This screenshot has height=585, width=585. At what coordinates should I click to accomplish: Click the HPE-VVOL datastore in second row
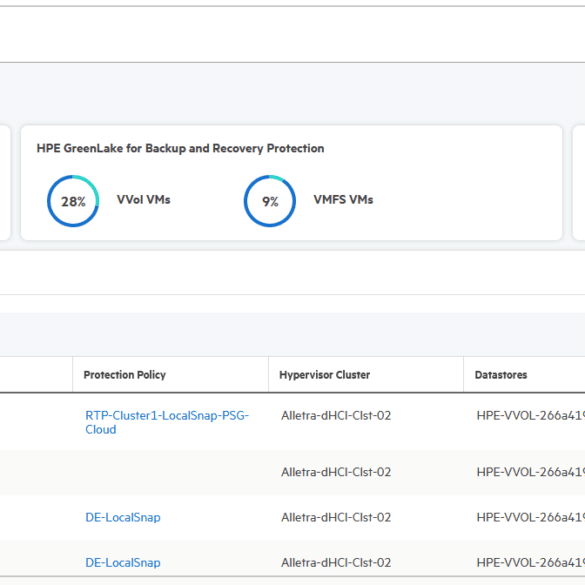click(531, 472)
